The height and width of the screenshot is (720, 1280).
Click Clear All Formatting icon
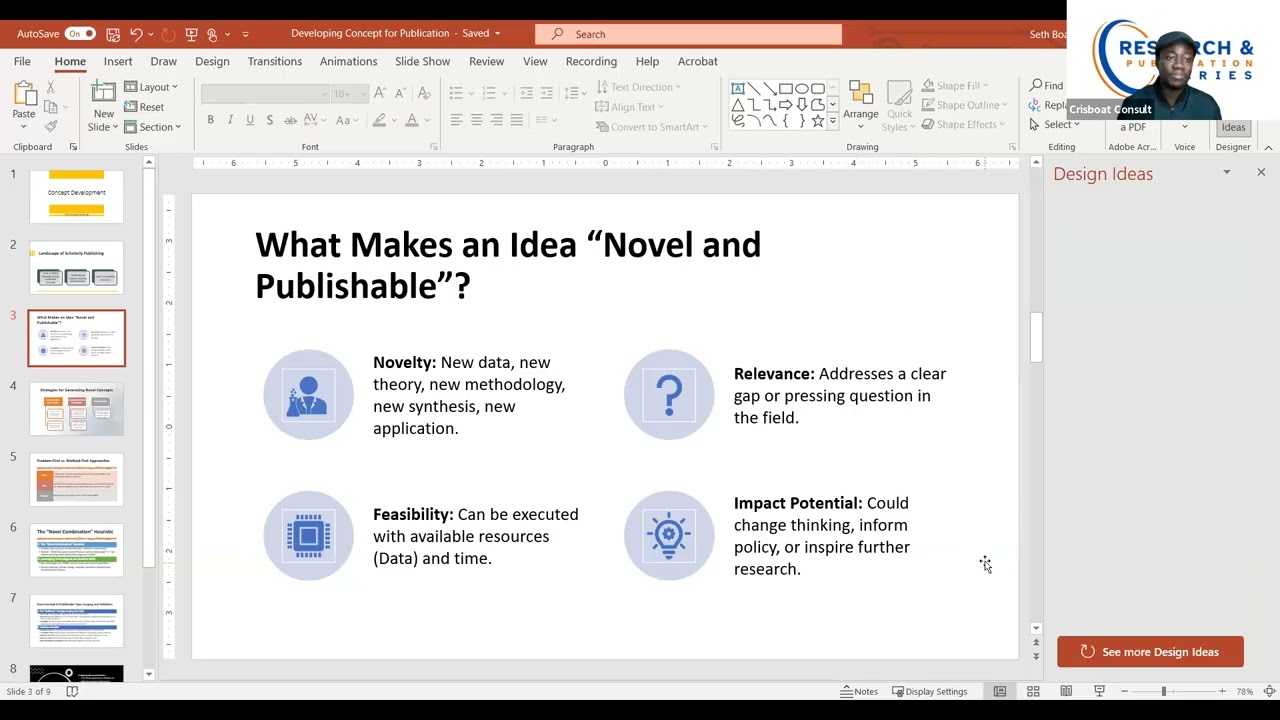tap(424, 93)
